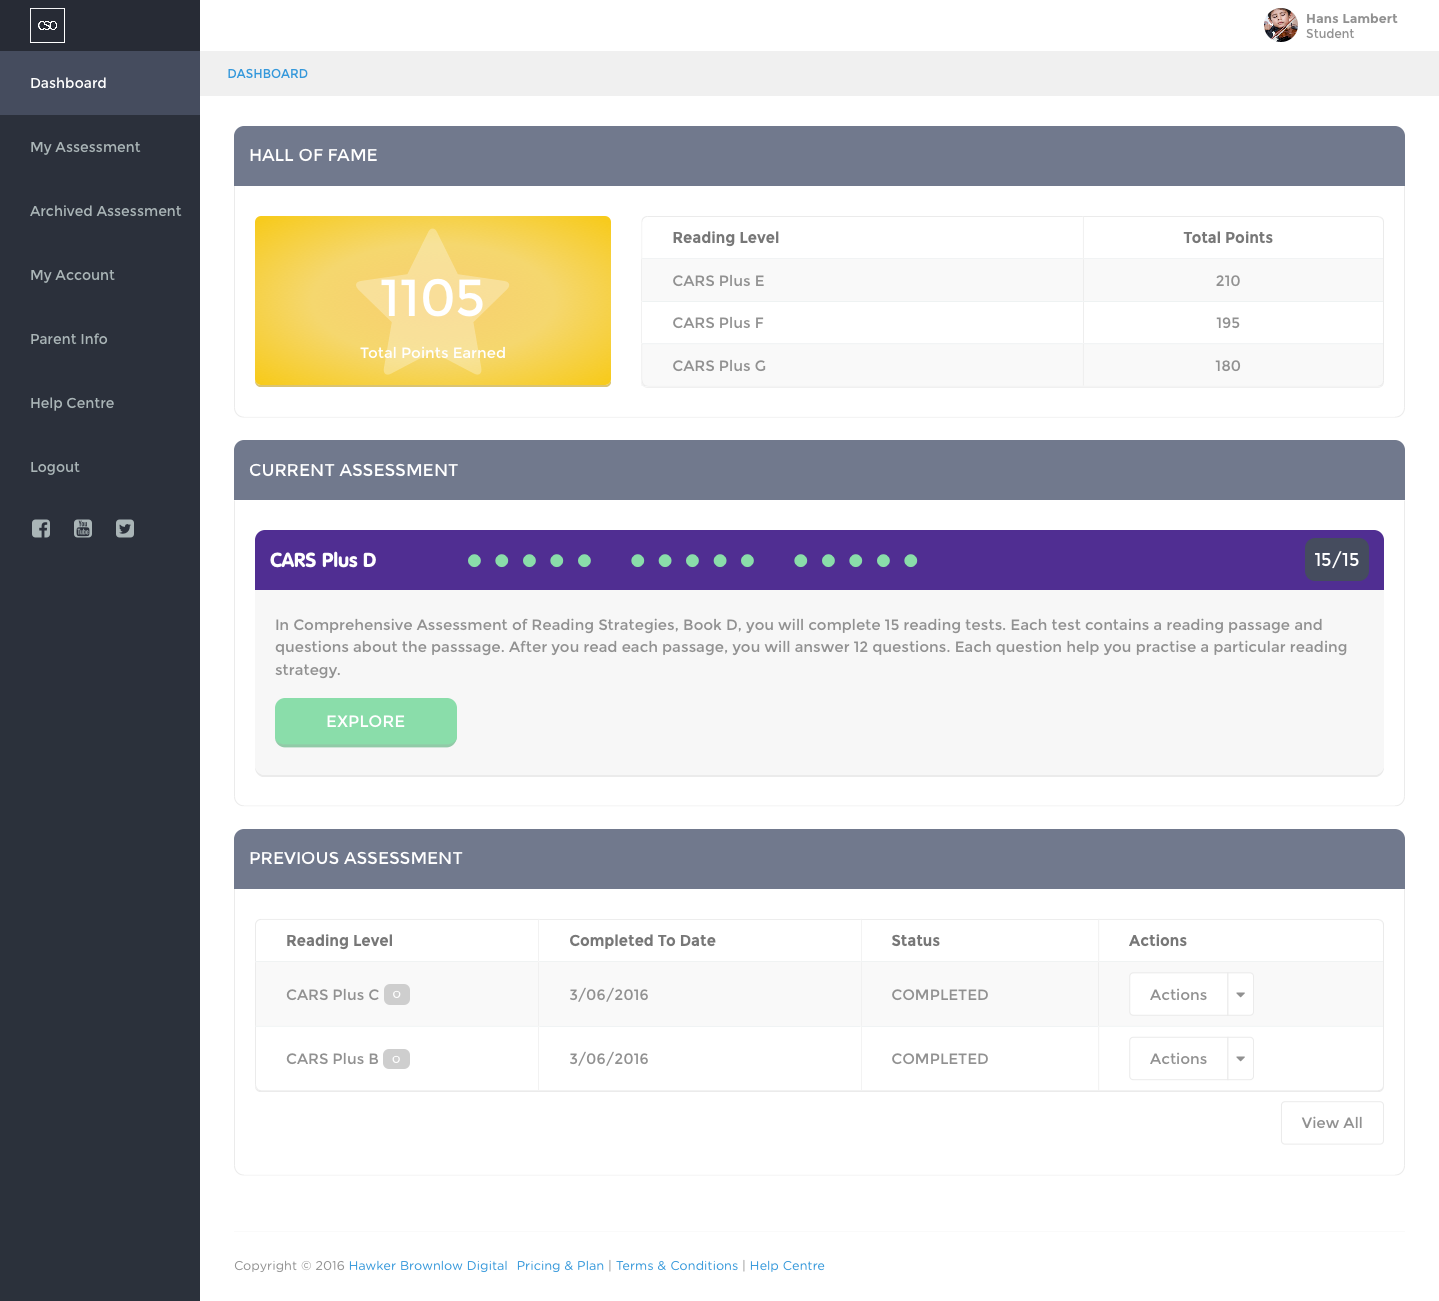Open the Hawker Brownlow Digital link
Screen dimensions: 1439x1301
[x=428, y=1266]
